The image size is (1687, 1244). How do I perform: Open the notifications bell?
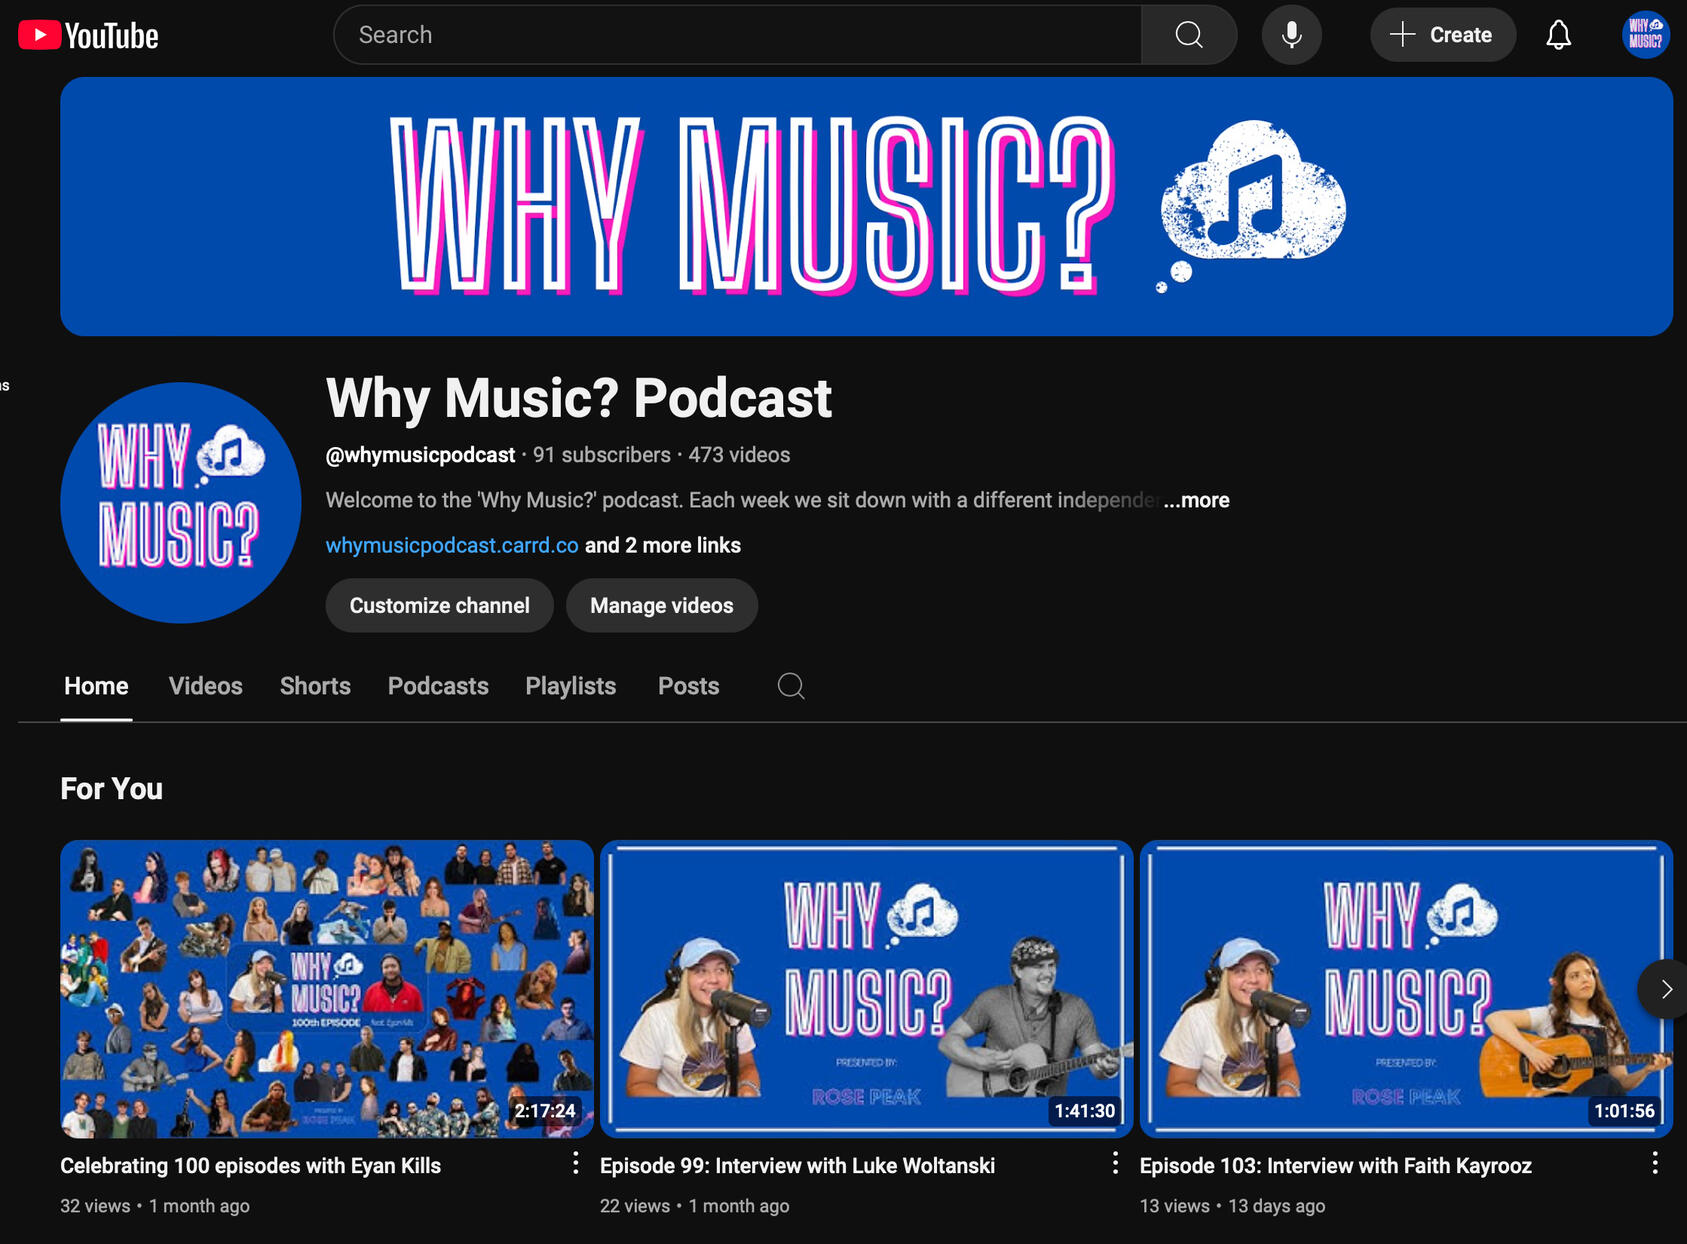point(1558,35)
